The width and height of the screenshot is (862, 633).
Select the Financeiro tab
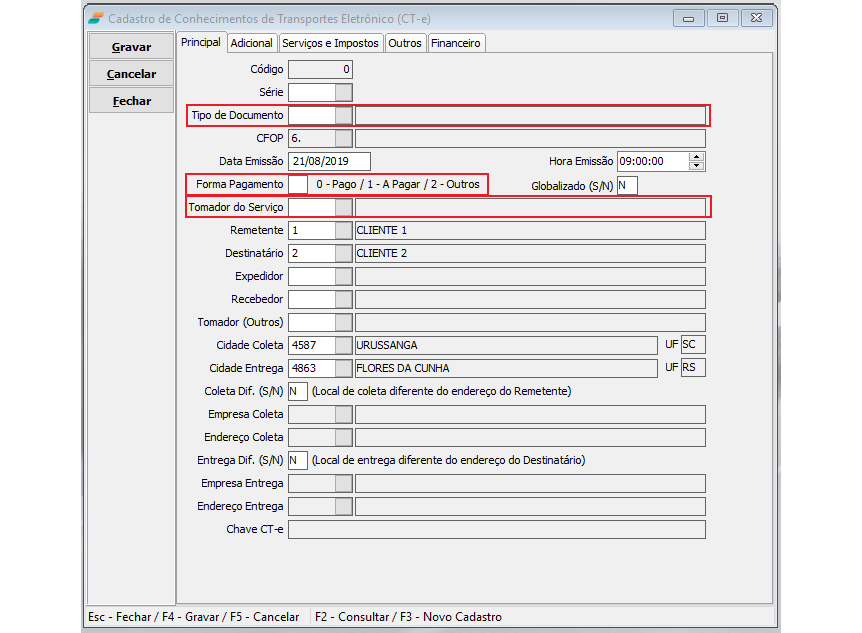coord(456,43)
